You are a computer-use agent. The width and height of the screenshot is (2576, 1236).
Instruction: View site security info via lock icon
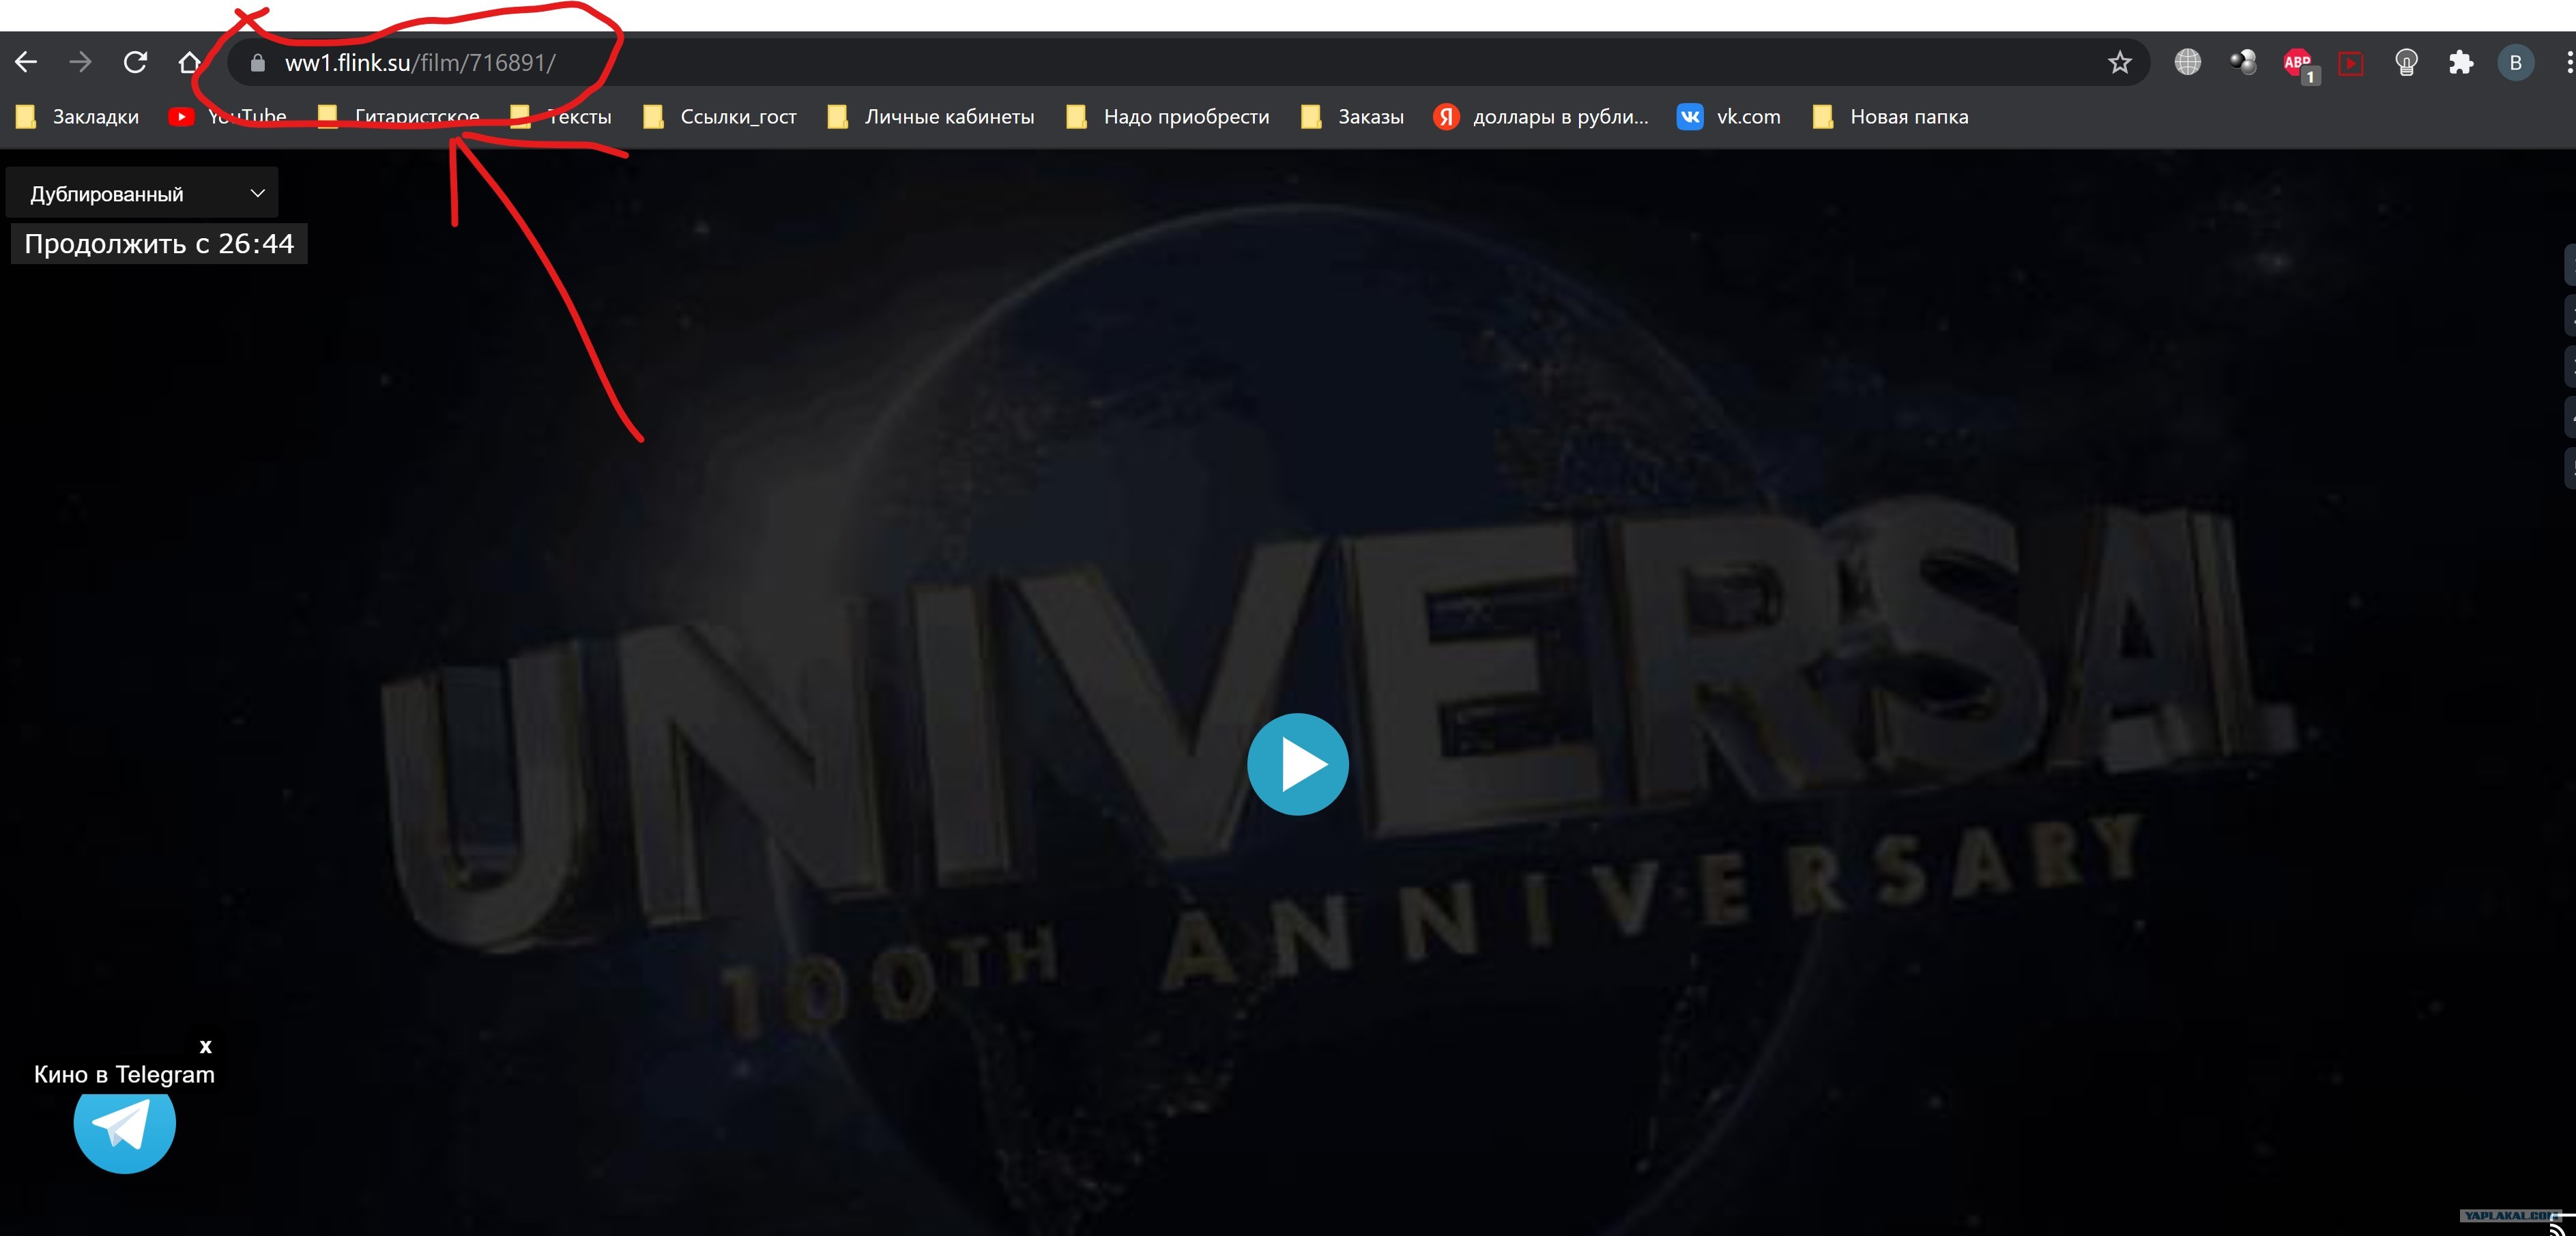coord(257,63)
